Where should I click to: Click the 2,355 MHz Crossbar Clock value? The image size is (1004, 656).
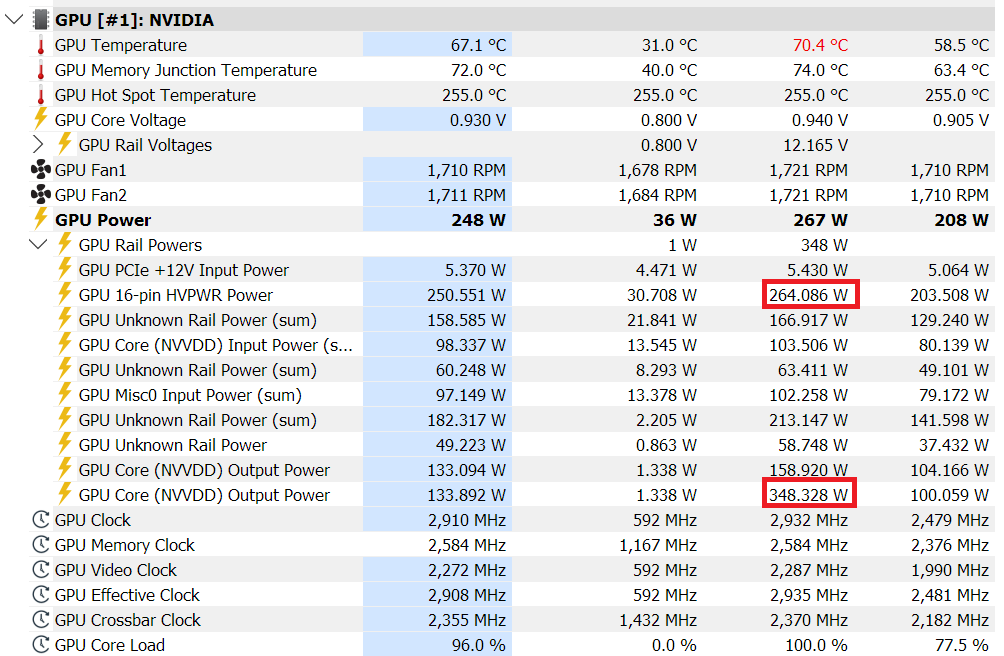coord(467,620)
